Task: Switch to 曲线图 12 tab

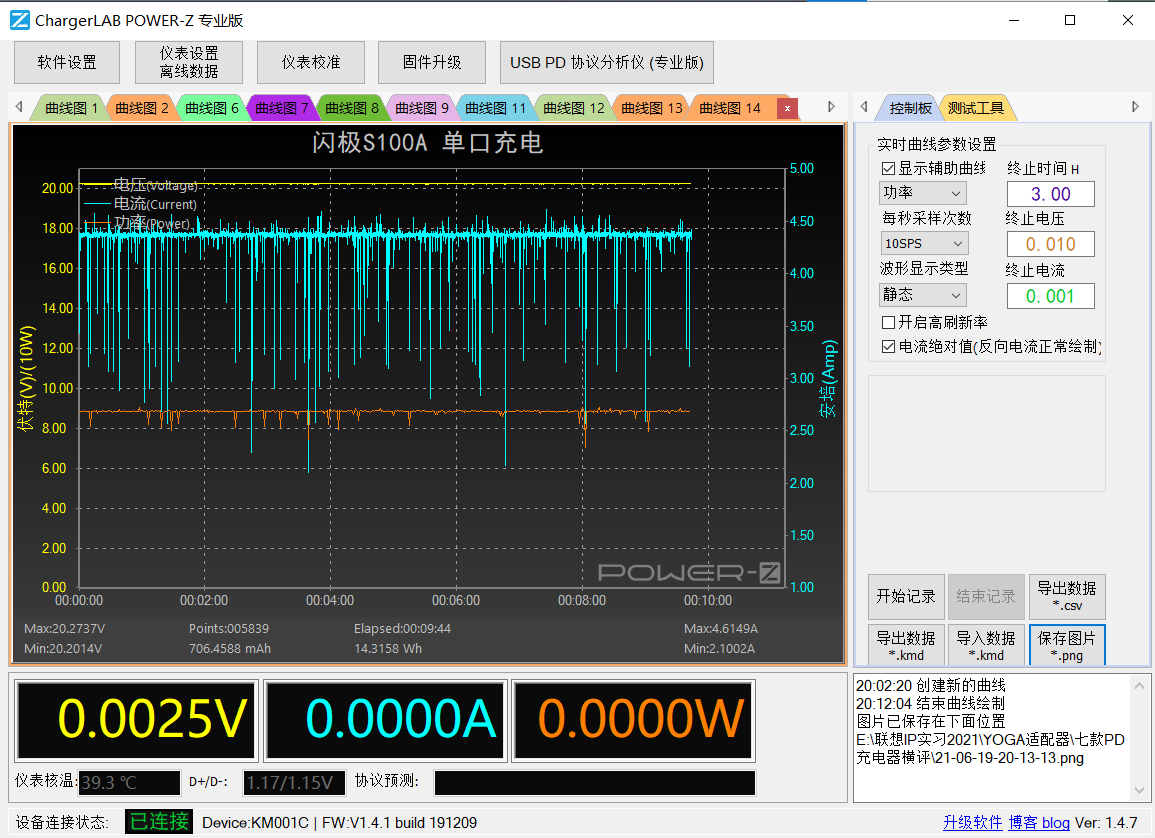Action: (x=573, y=108)
